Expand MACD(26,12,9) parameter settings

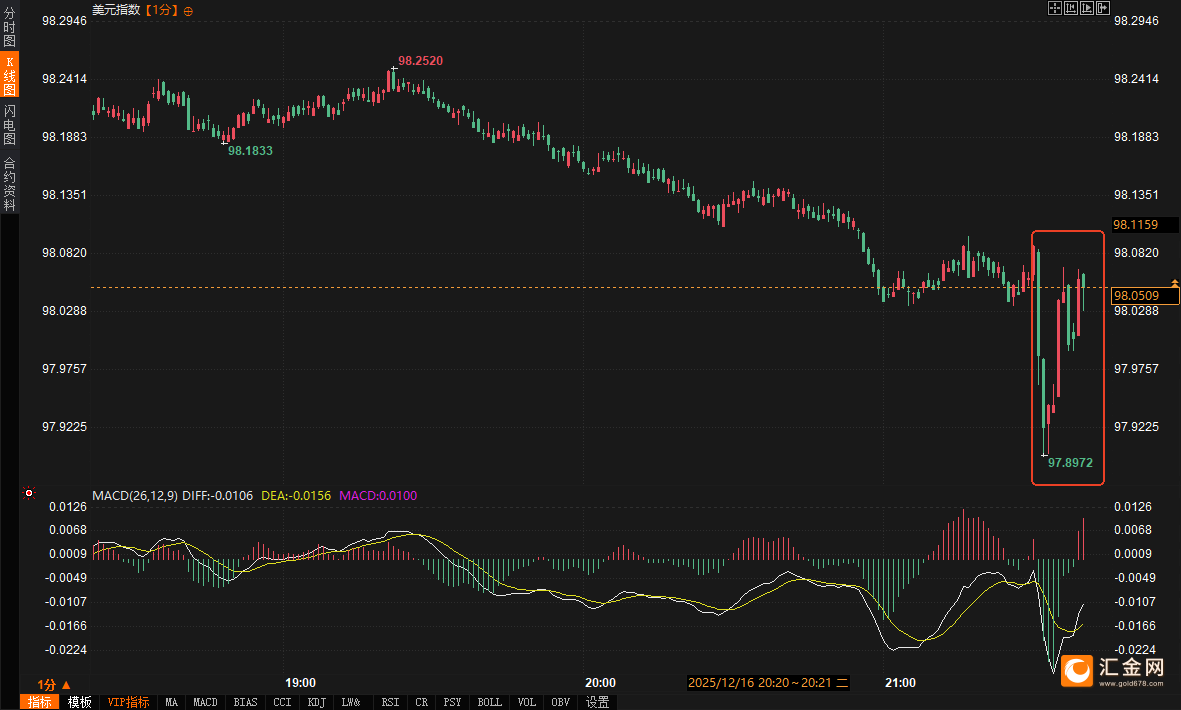(x=134, y=495)
